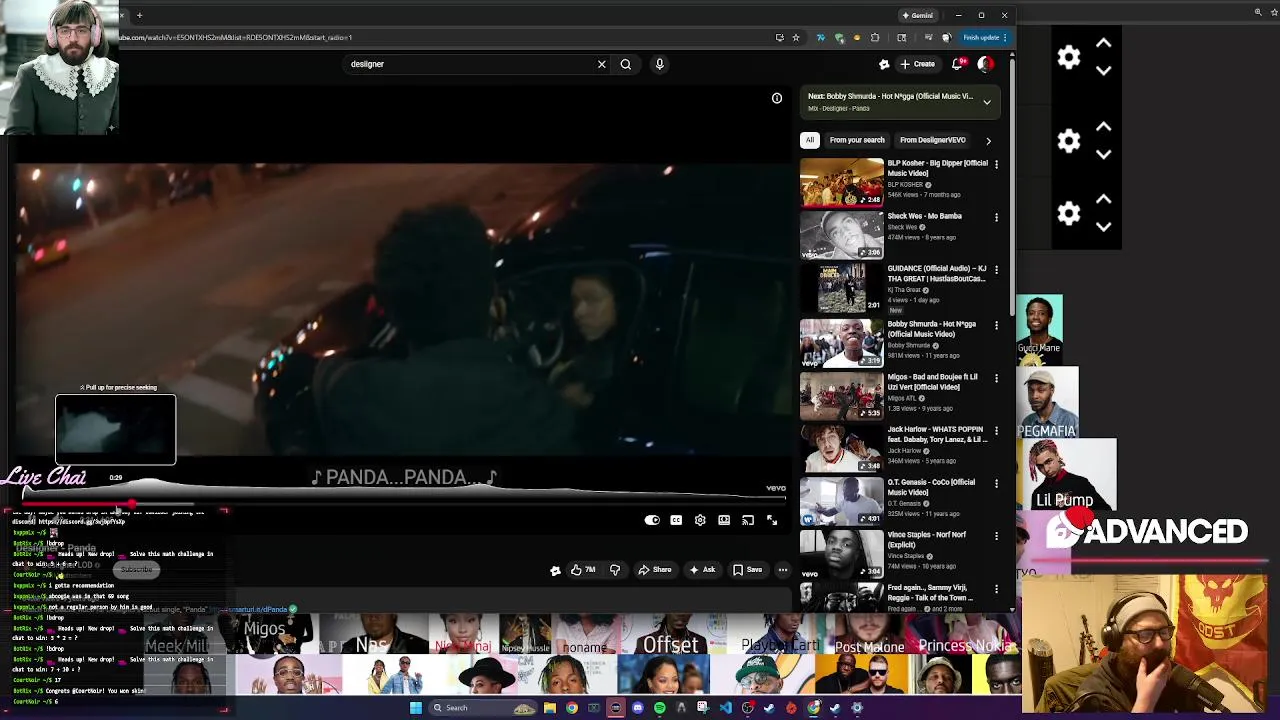
Task: Click the info icon above the video
Action: [x=777, y=98]
